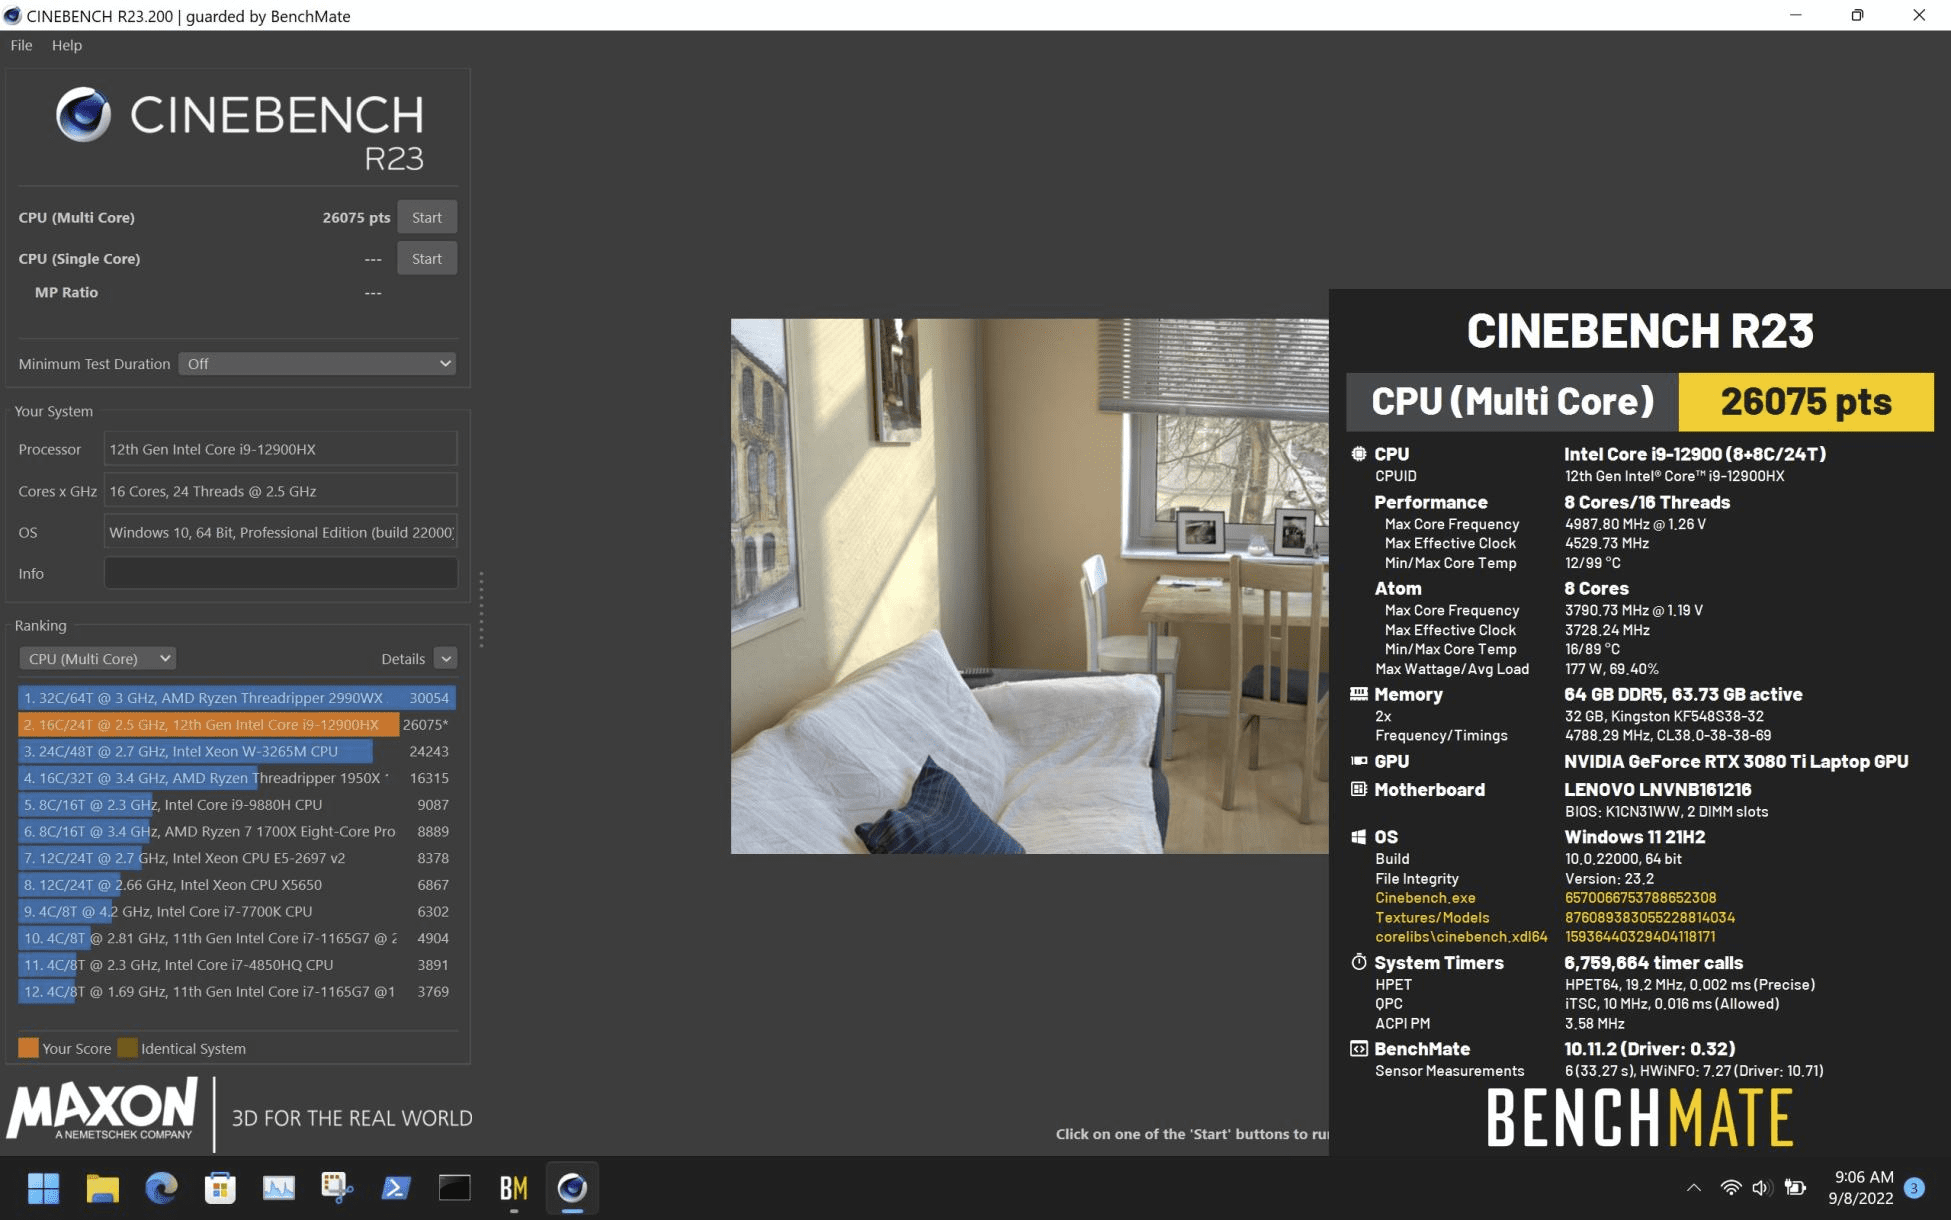
Task: Start the CPU Single Core test
Action: pos(427,258)
